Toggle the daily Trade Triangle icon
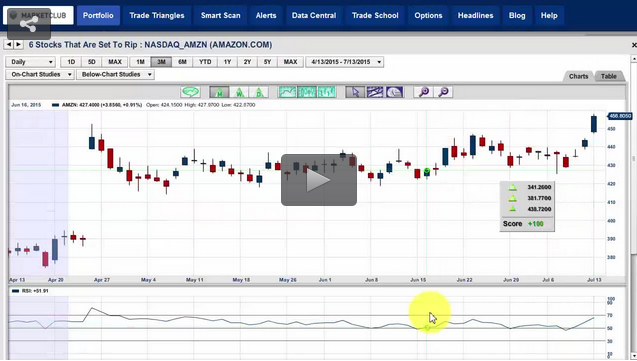The width and height of the screenshot is (637, 361). (259, 92)
